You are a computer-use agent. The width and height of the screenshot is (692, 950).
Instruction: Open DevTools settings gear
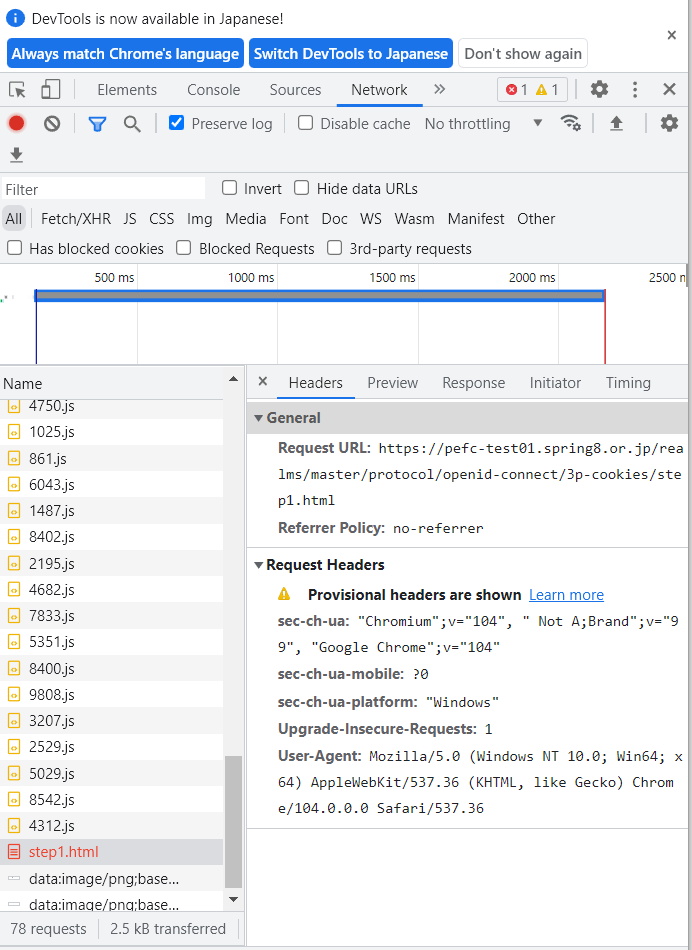coord(599,89)
